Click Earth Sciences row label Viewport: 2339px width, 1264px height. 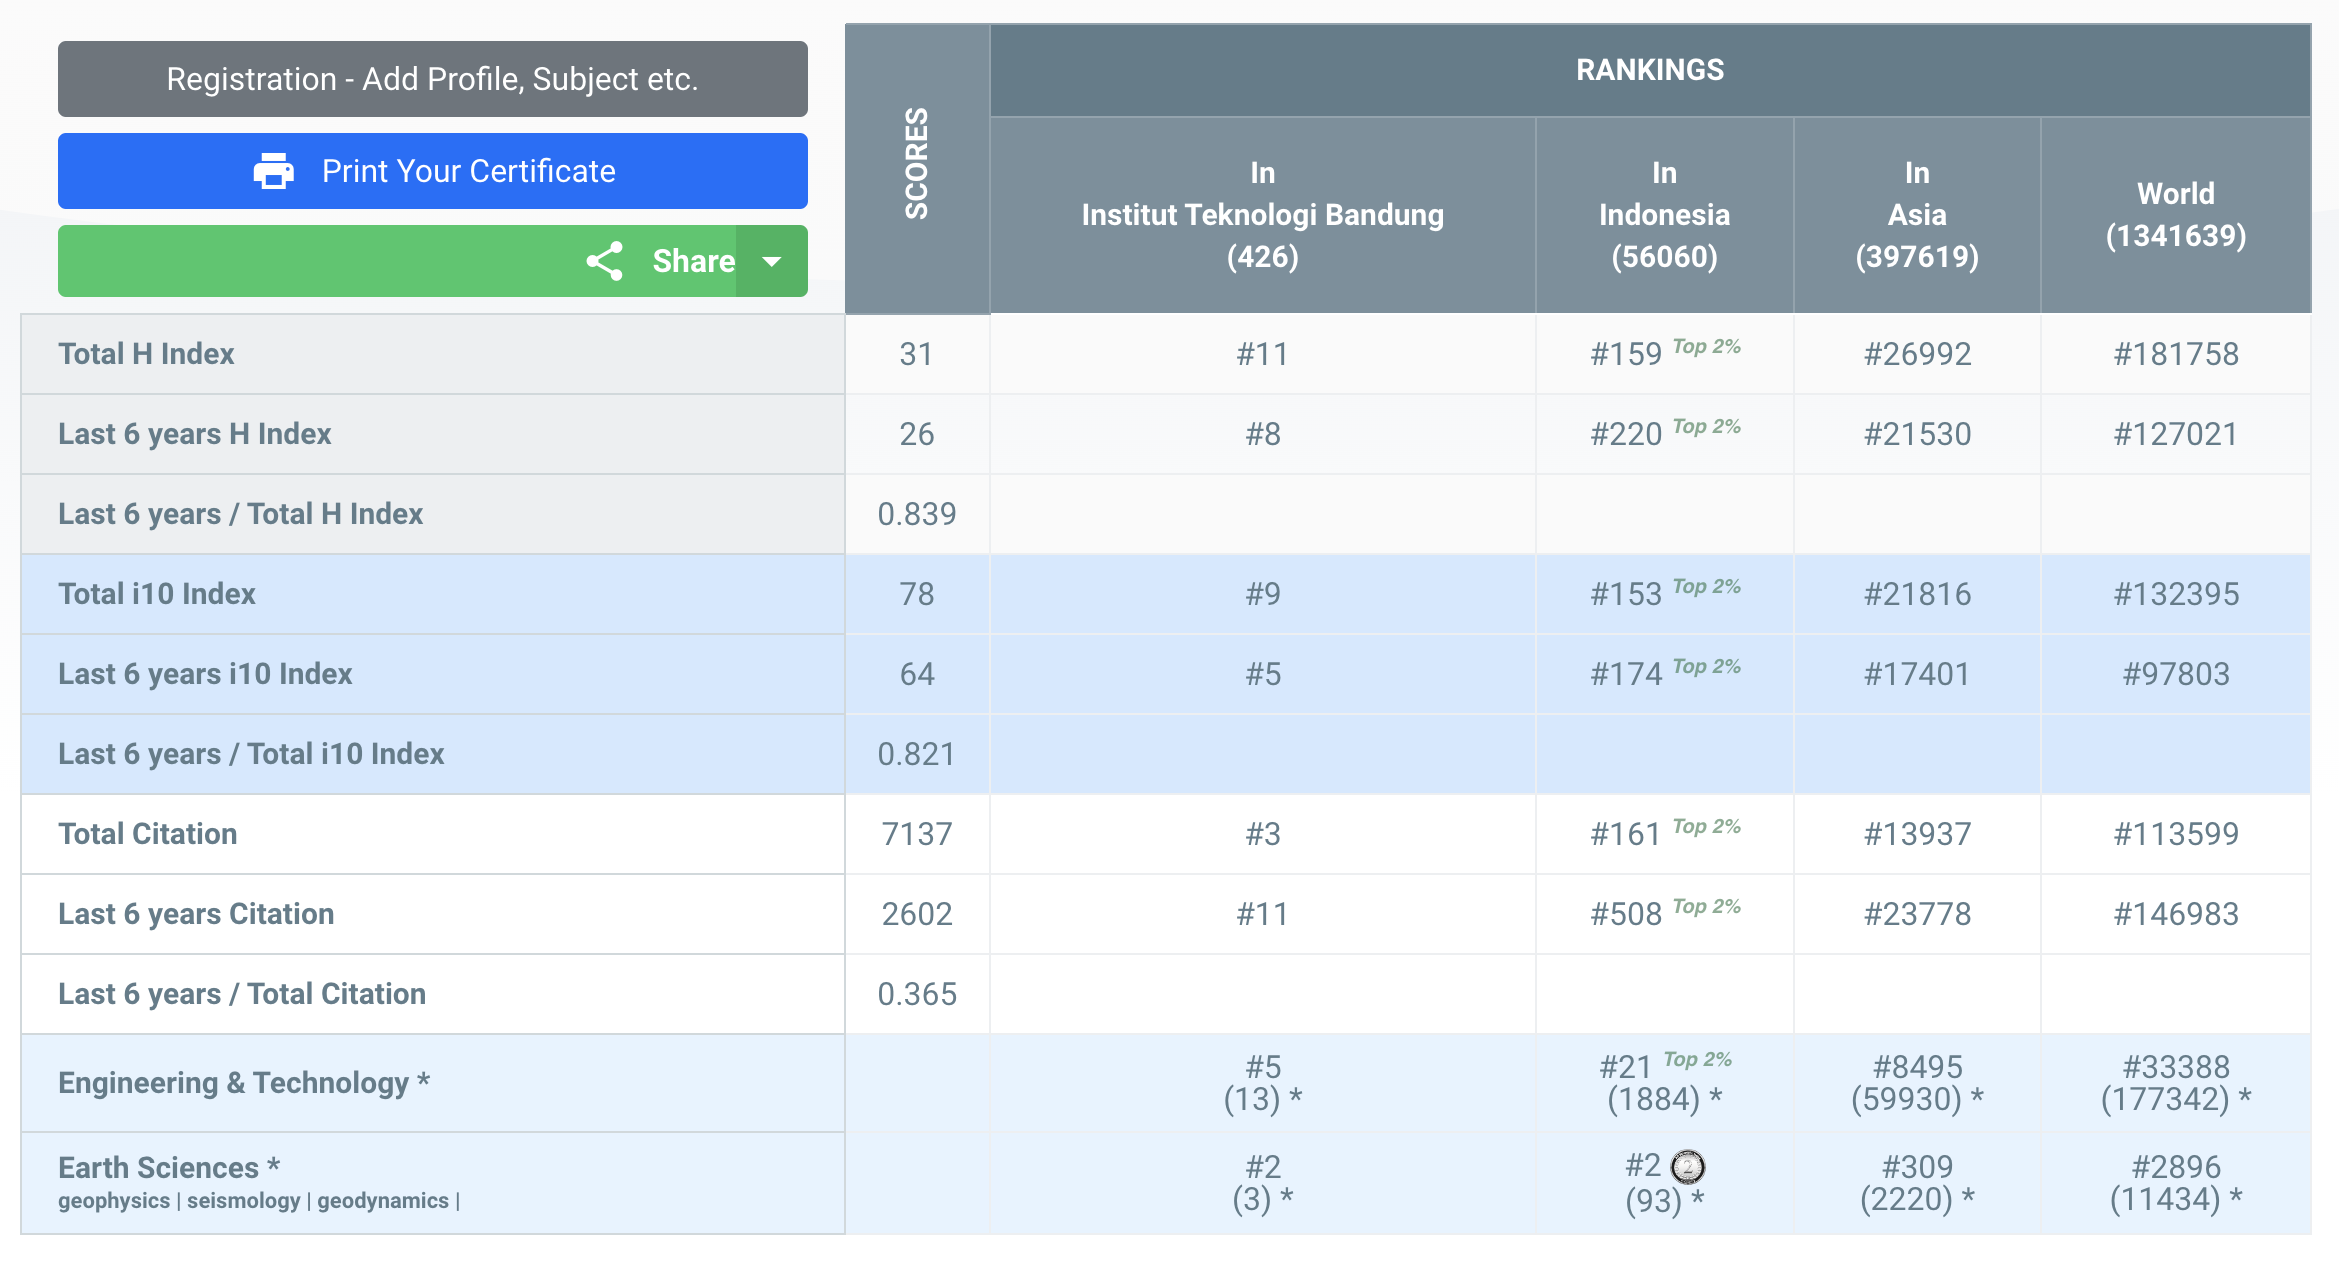pyautogui.click(x=168, y=1167)
